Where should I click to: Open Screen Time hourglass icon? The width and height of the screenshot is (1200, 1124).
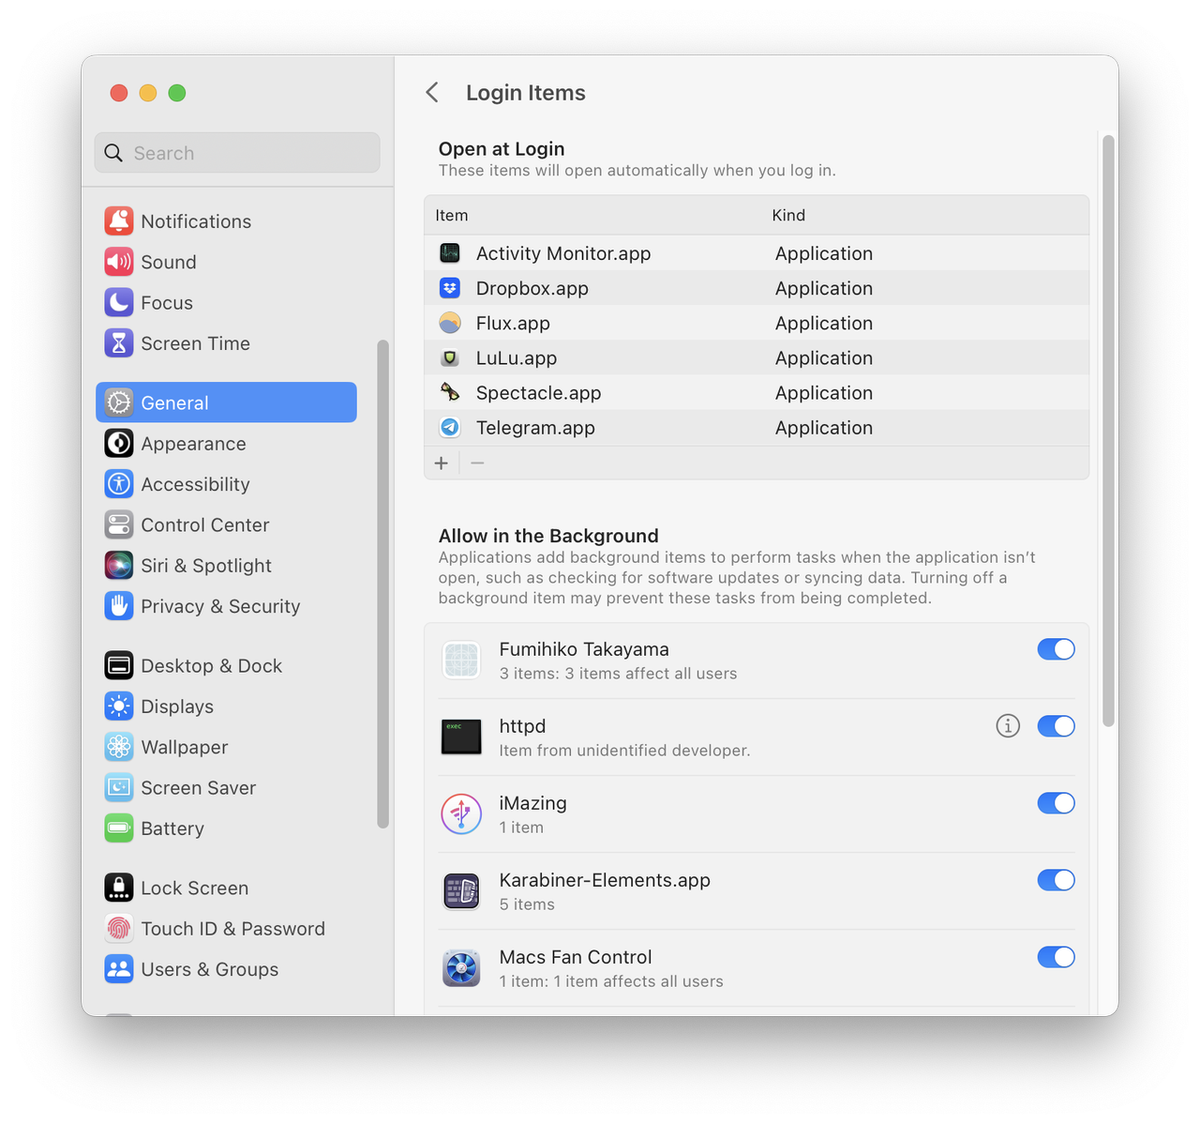119,343
